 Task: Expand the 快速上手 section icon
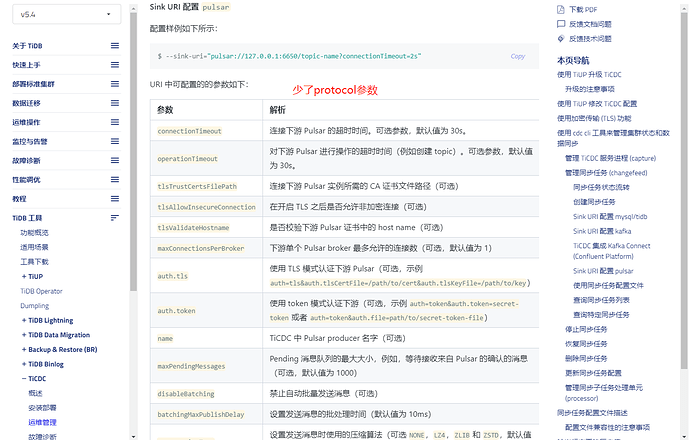click(x=115, y=65)
